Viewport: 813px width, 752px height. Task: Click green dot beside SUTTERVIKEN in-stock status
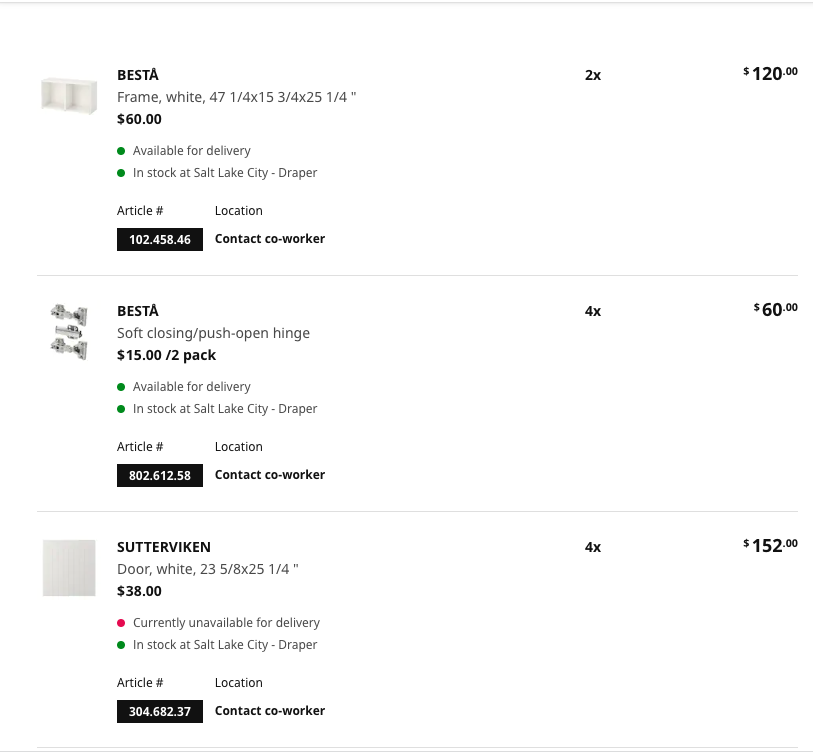121,645
